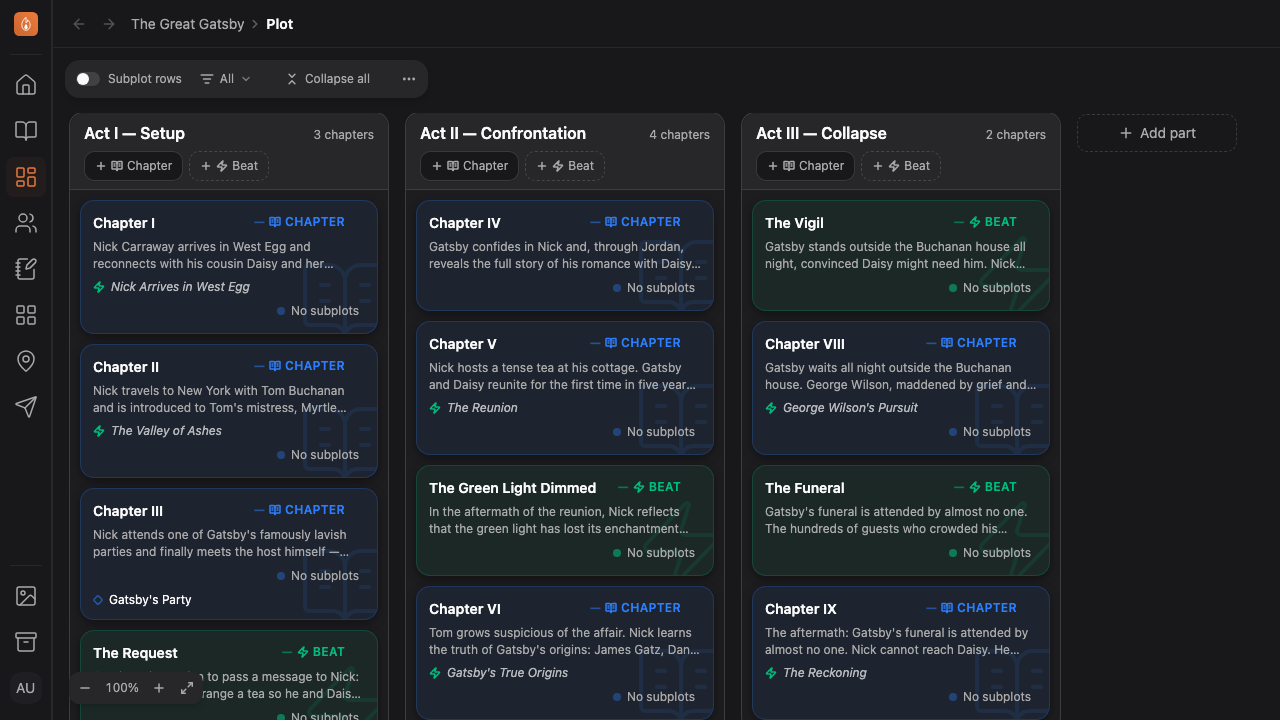
Task: Open the Gatsby's Party tag on Chapter III
Action: (x=142, y=600)
